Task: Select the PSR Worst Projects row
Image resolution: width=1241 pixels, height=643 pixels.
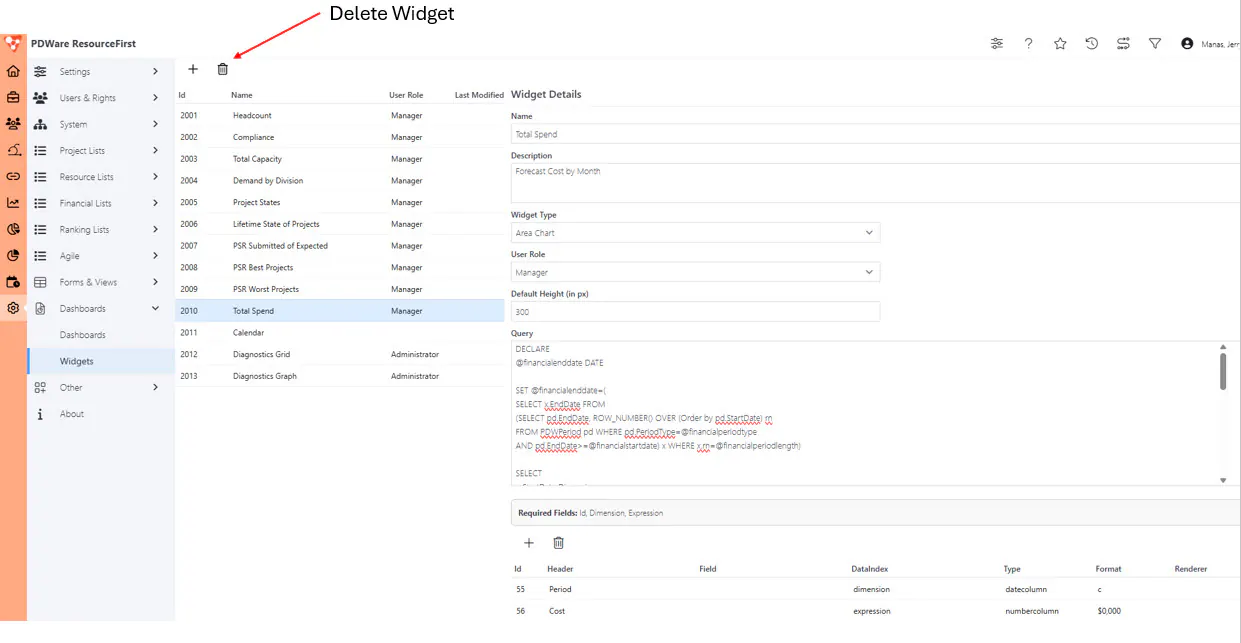Action: [x=340, y=289]
